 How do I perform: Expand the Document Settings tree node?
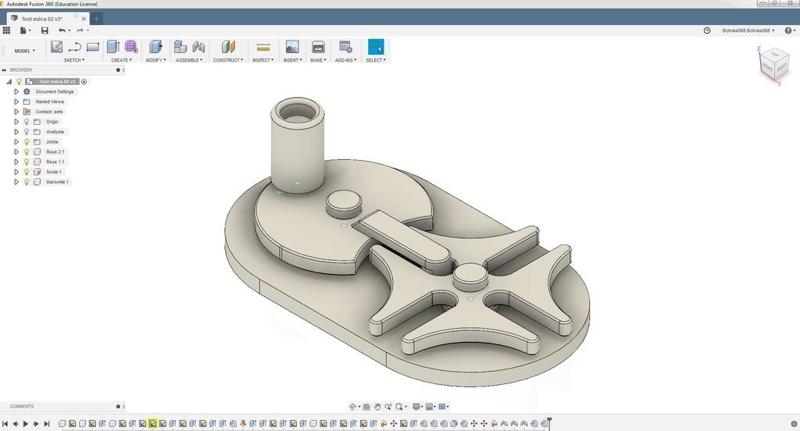click(16, 92)
